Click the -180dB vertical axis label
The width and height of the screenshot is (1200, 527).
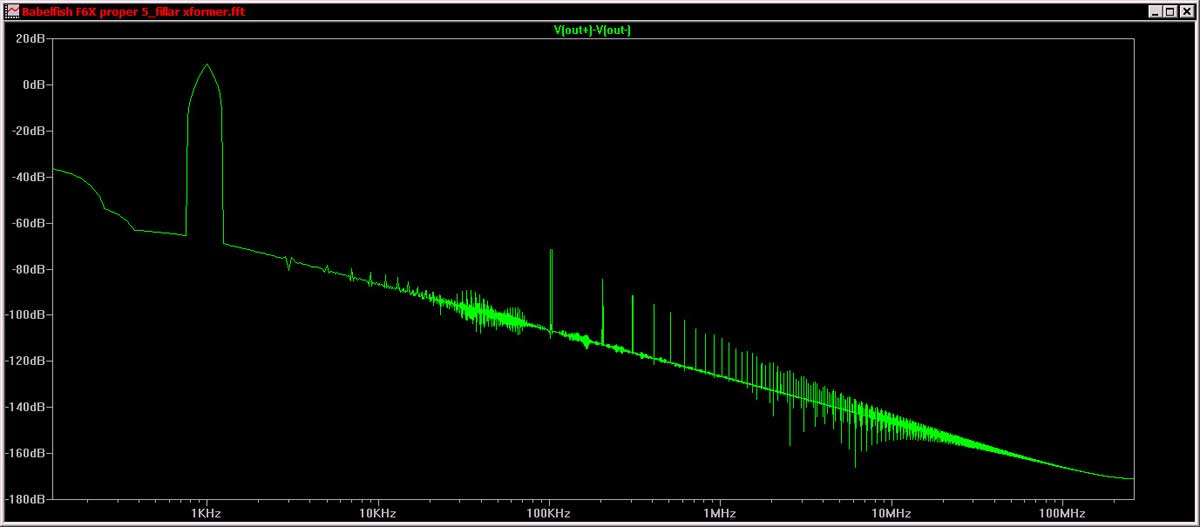coord(27,499)
